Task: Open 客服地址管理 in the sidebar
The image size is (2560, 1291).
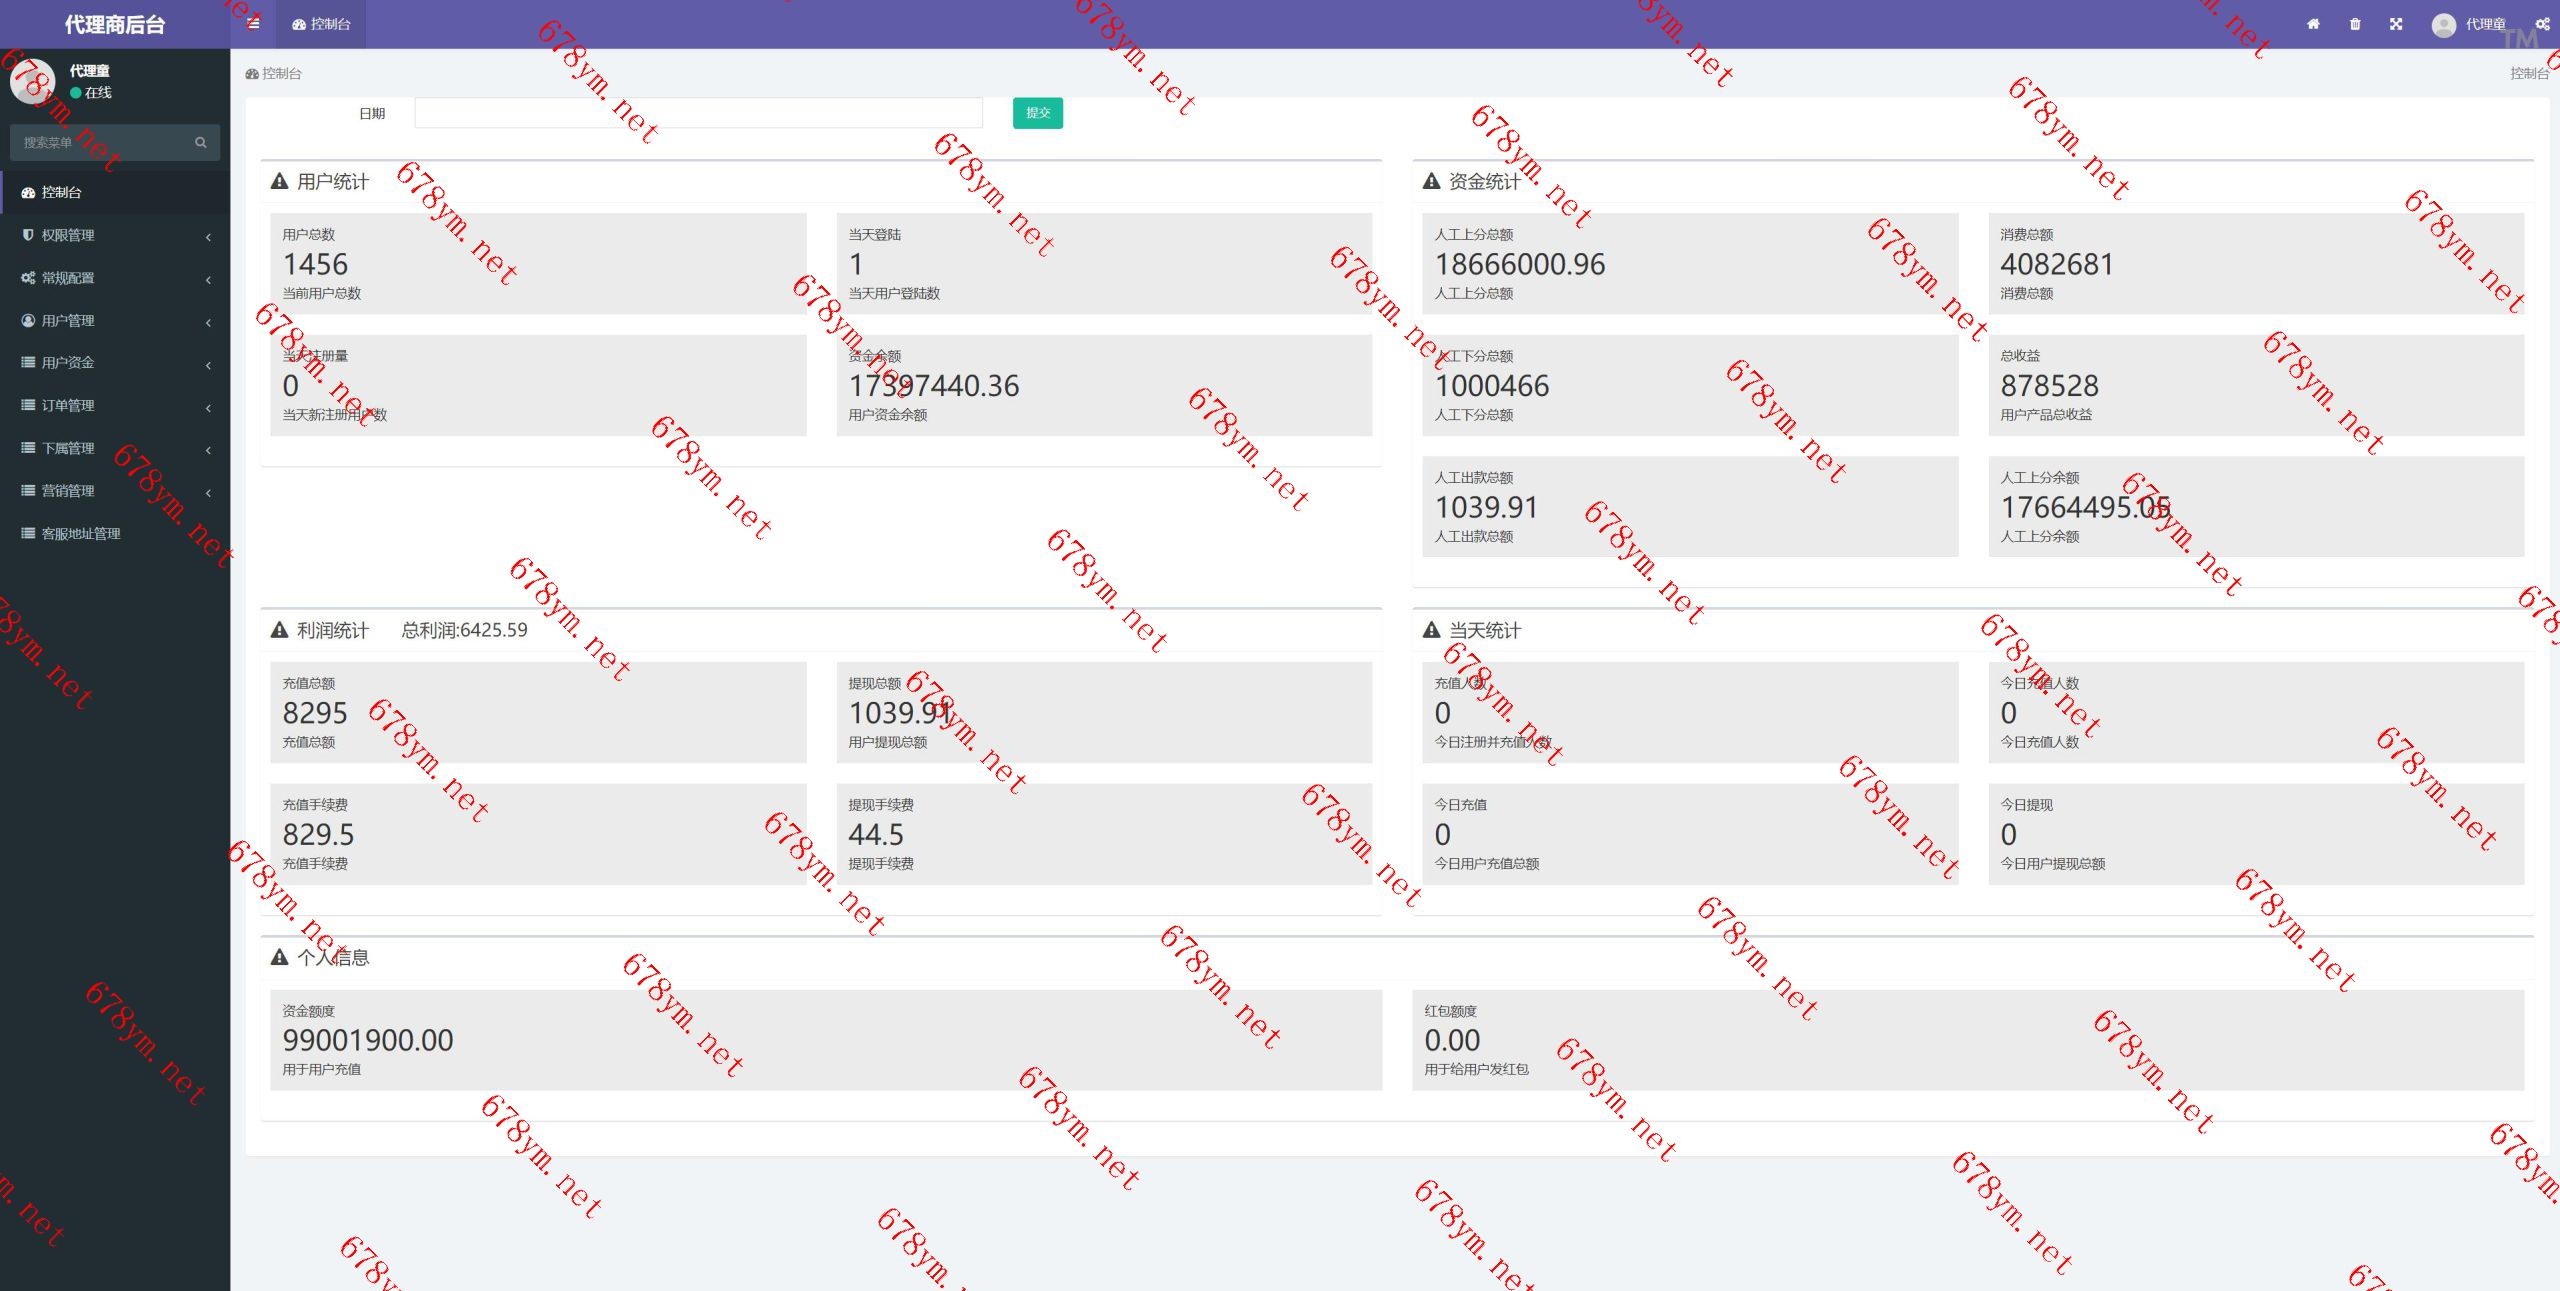Action: [80, 534]
